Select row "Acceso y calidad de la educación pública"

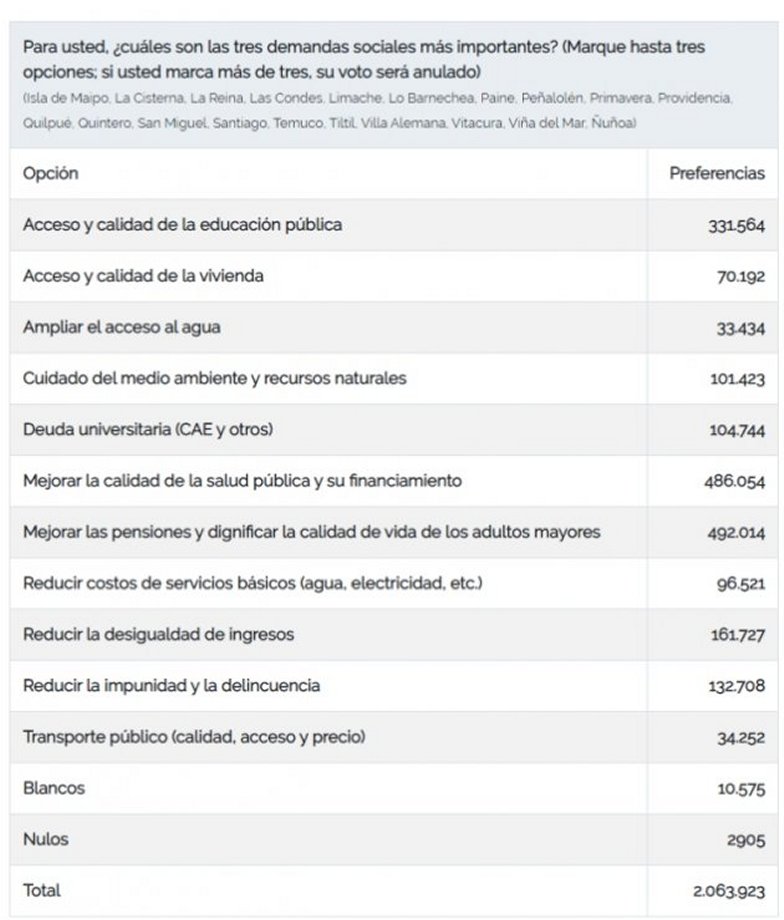pos(182,225)
